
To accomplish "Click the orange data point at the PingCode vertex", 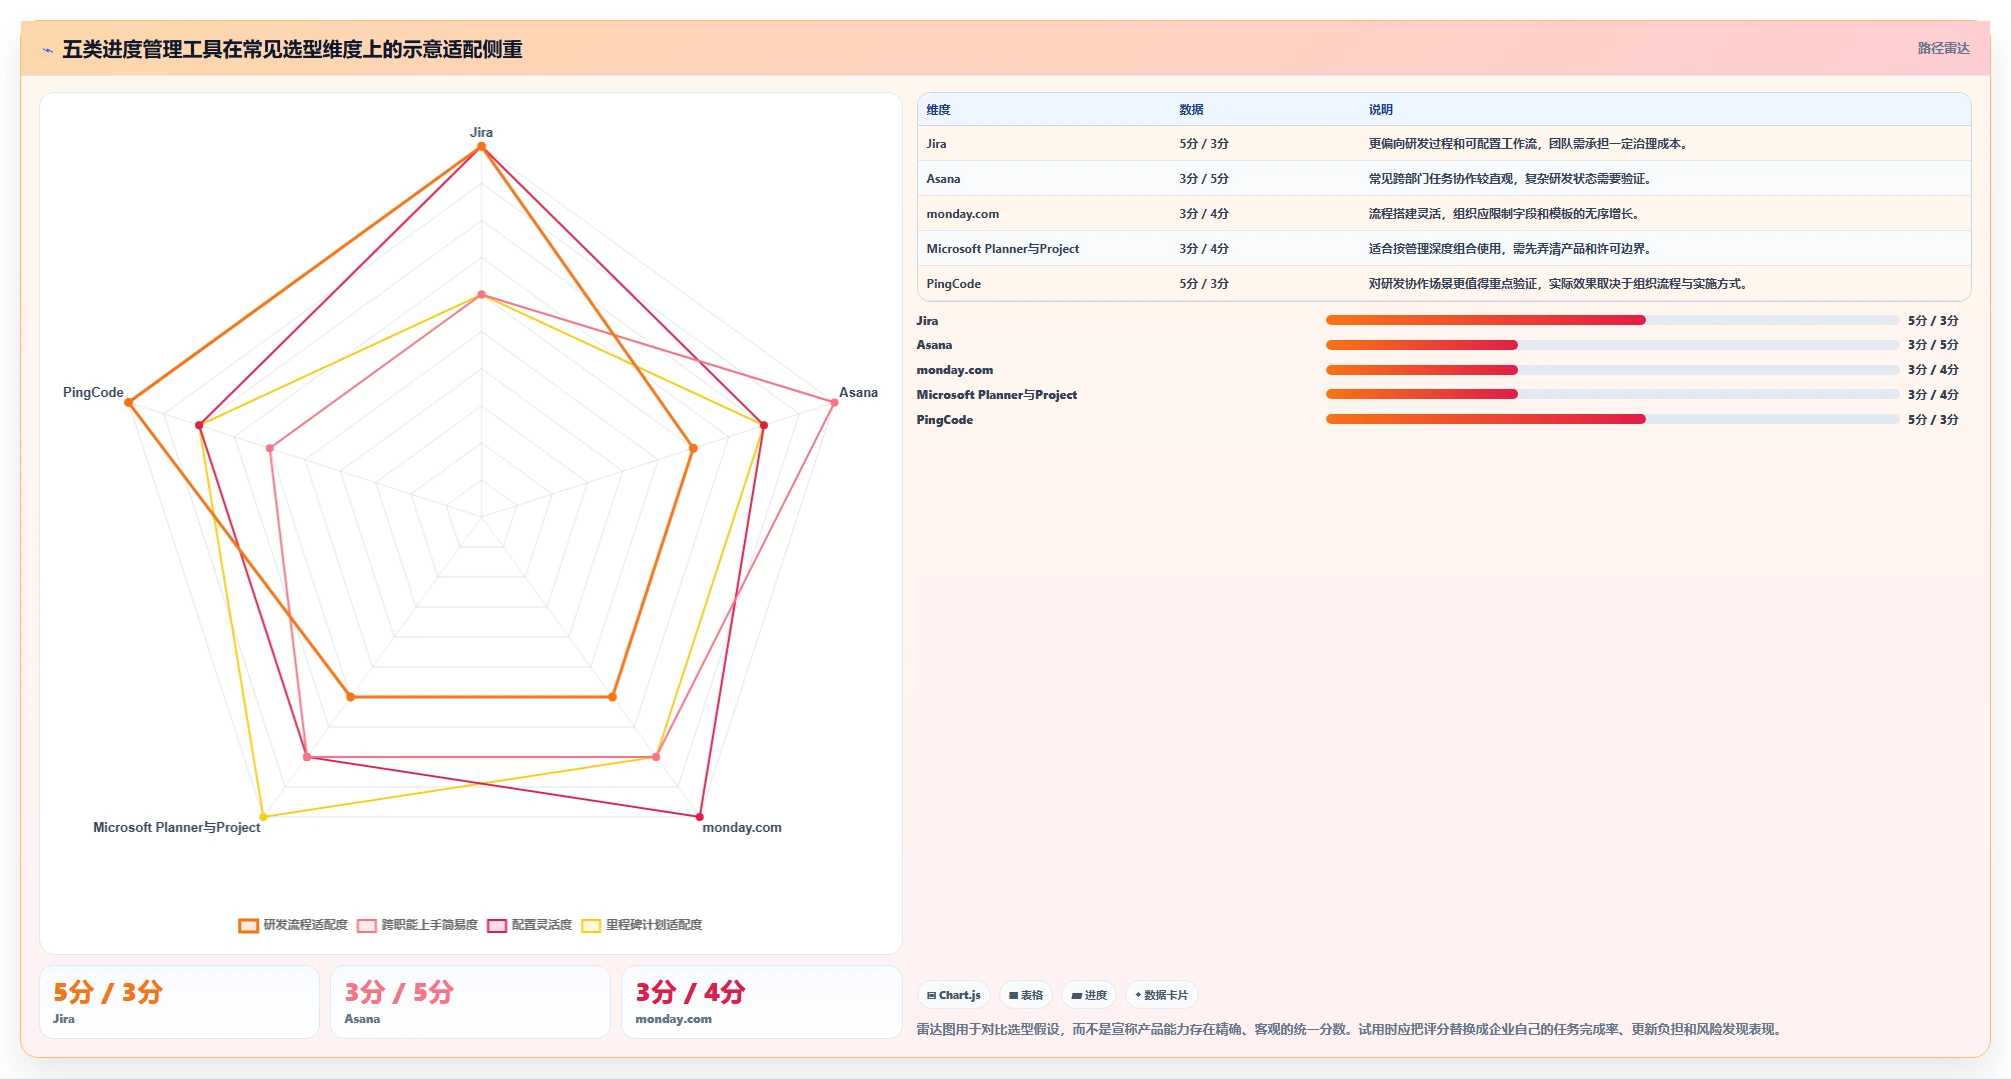I will [x=129, y=402].
